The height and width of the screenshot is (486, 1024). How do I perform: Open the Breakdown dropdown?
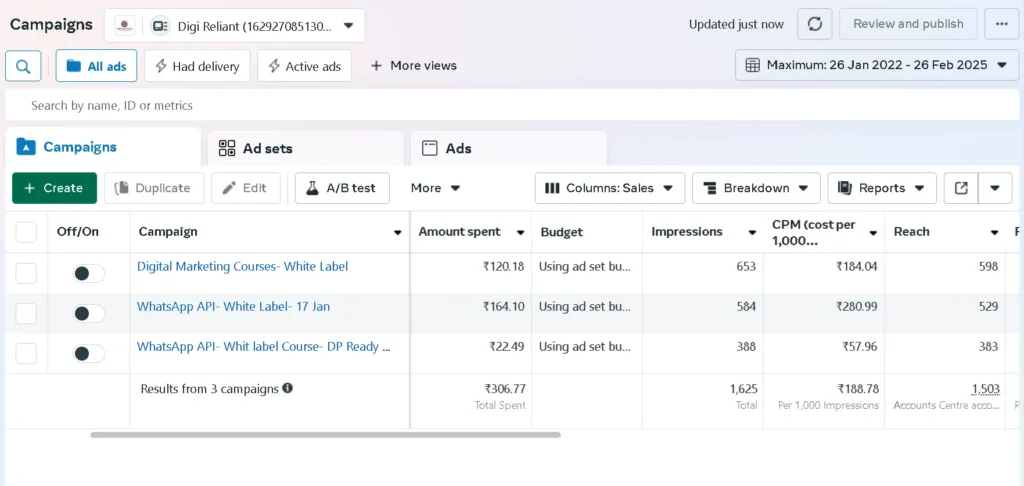click(x=756, y=188)
